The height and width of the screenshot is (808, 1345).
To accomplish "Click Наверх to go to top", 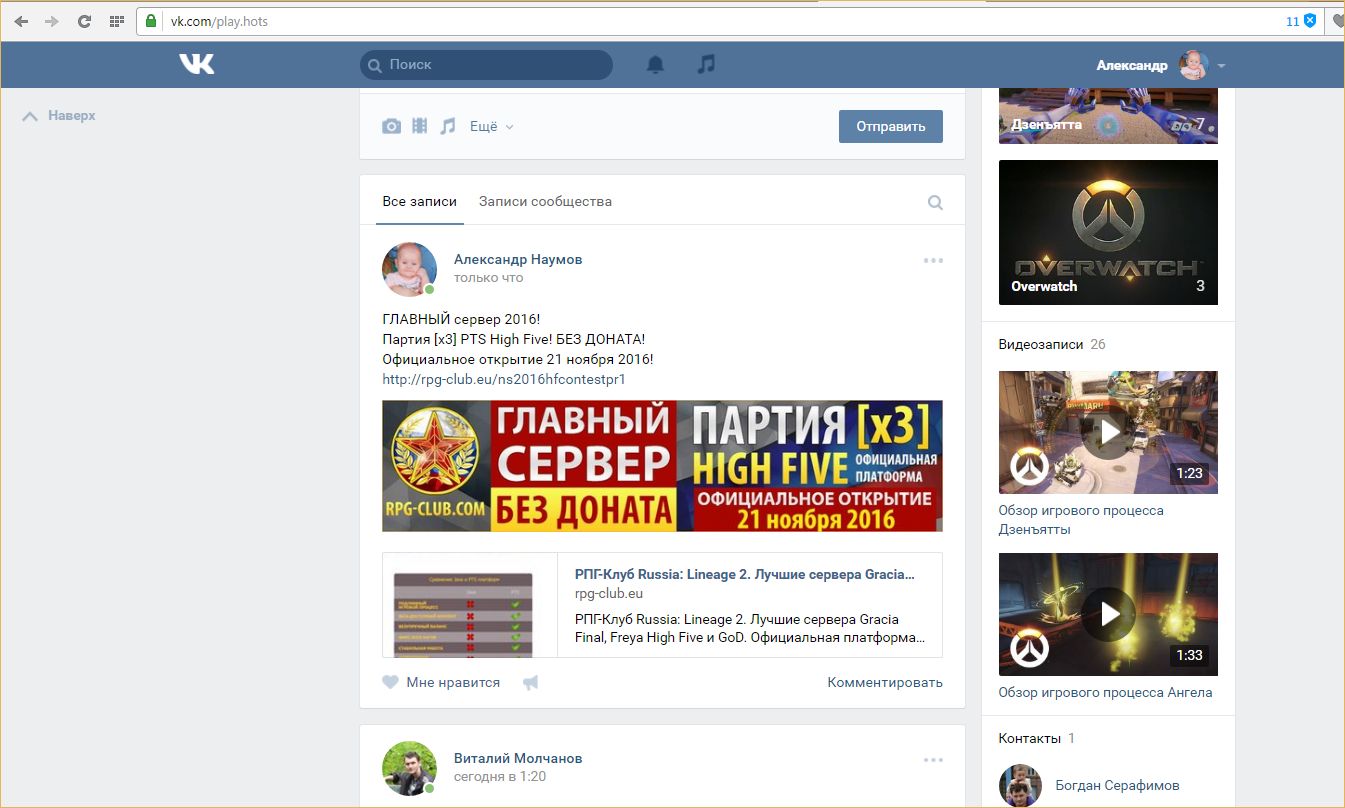I will (x=59, y=116).
